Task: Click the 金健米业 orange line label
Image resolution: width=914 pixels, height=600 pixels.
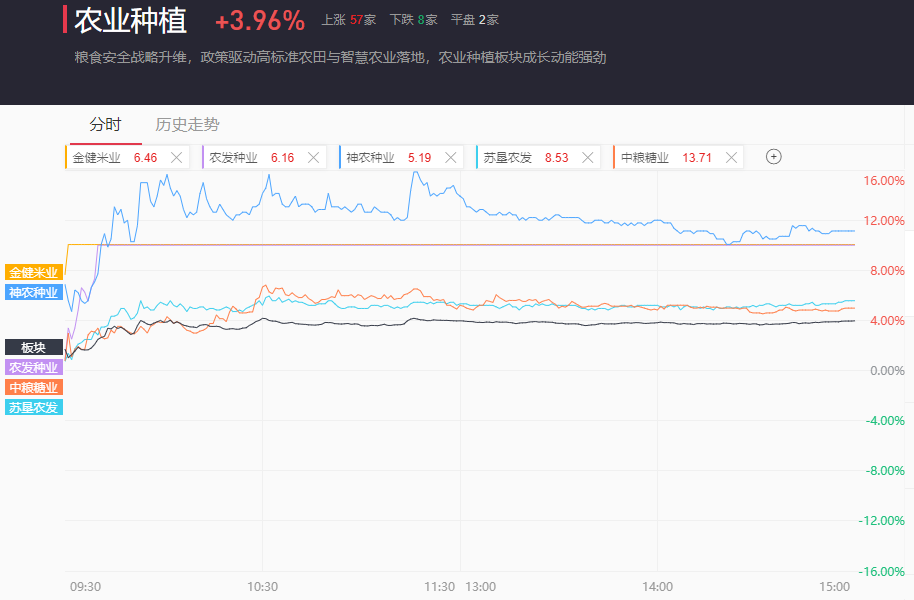Action: (x=34, y=272)
